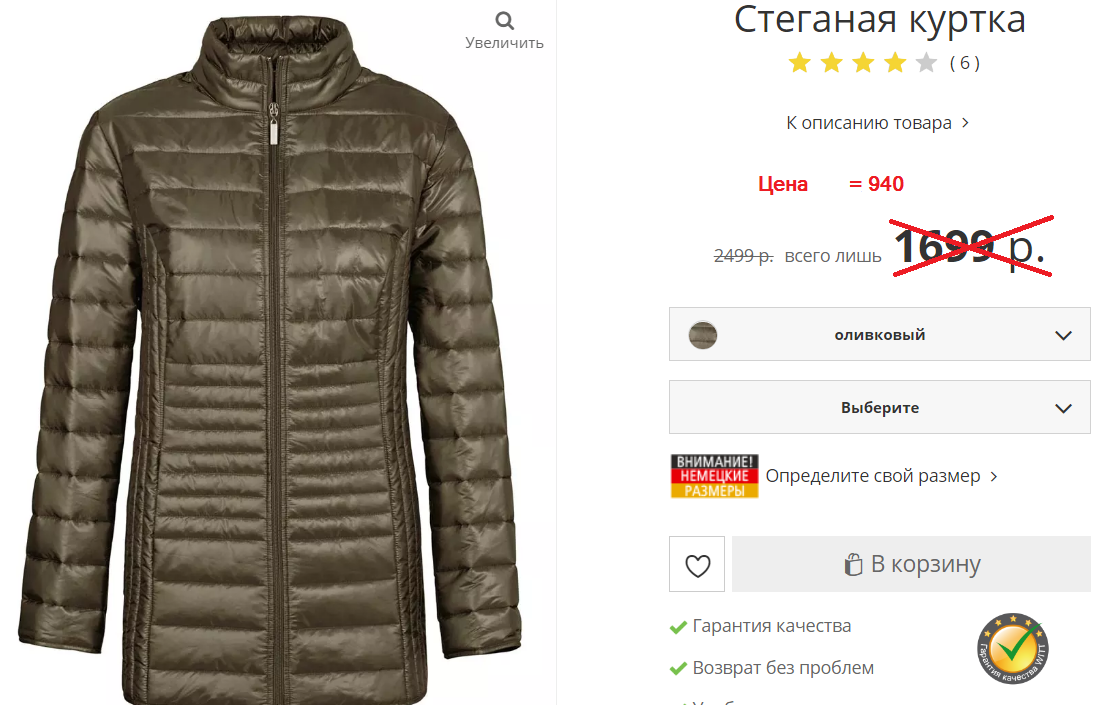Click the magnifier Увеличить icon
The image size is (1108, 705).
(505, 20)
